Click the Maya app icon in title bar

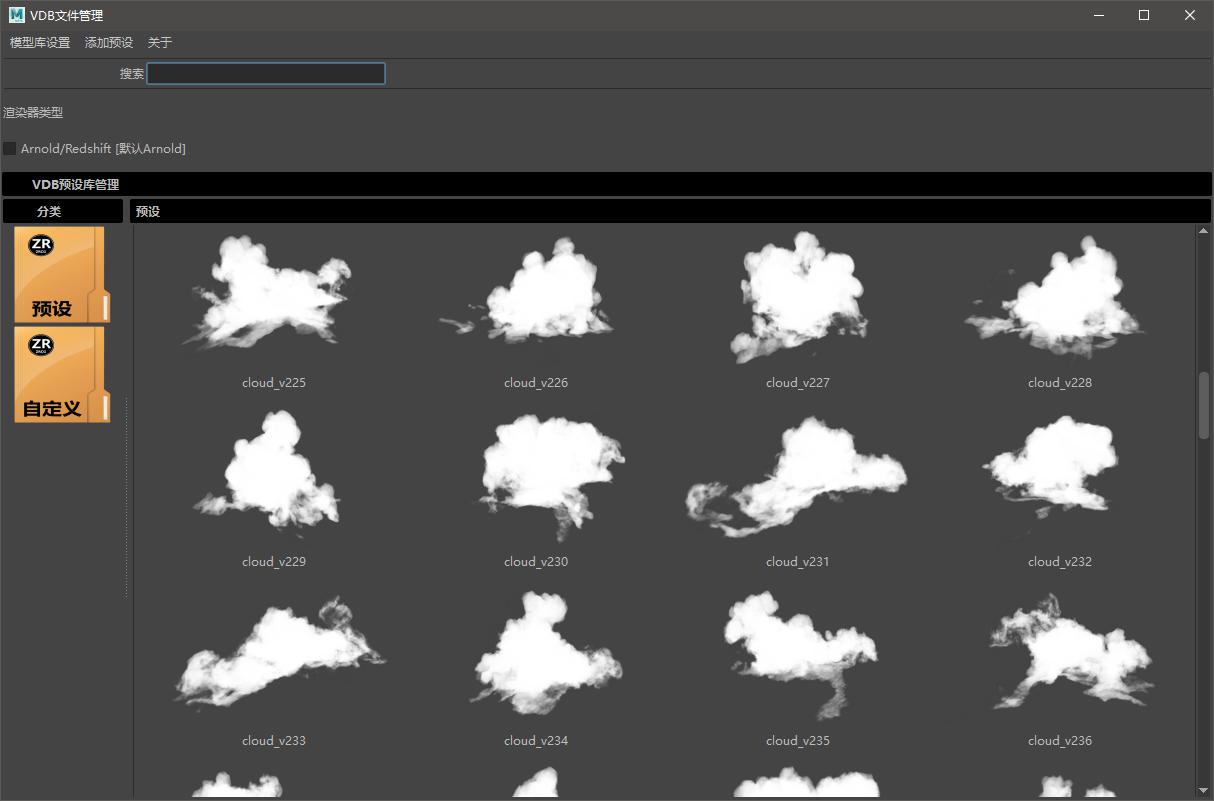click(16, 15)
